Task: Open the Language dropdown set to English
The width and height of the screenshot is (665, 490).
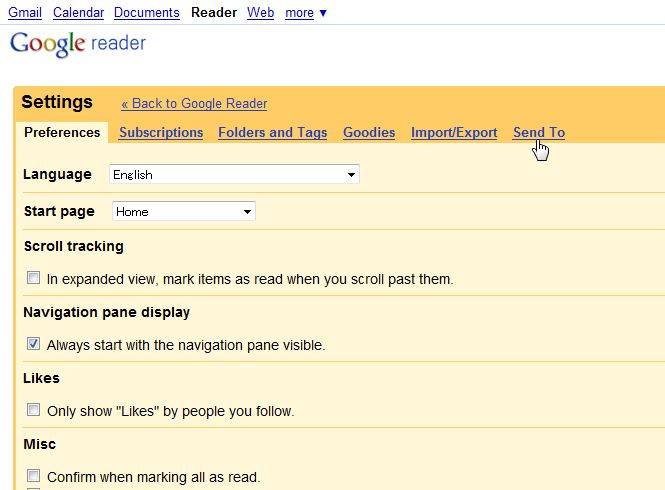Action: [x=235, y=174]
